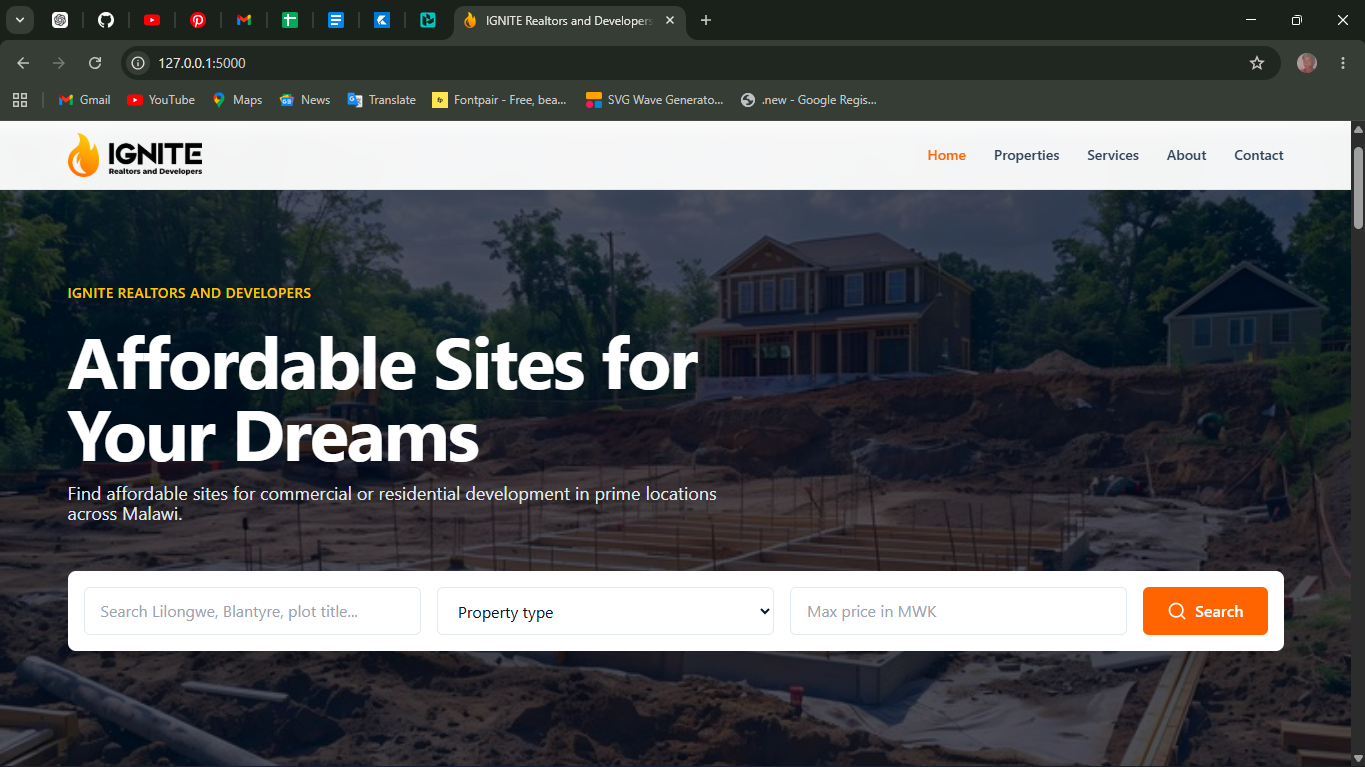The width and height of the screenshot is (1365, 767).
Task: Click the 127.0.0.1:5000 address bar
Action: click(700, 63)
